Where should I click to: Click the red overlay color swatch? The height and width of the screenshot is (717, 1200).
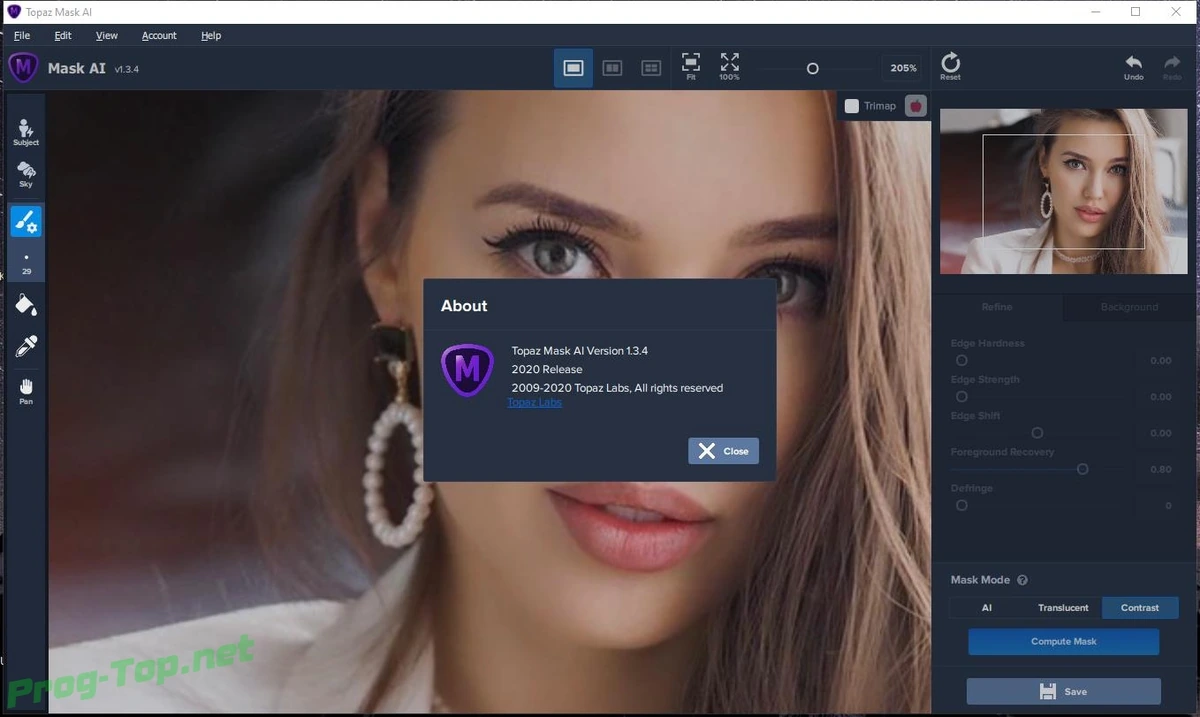coord(915,105)
